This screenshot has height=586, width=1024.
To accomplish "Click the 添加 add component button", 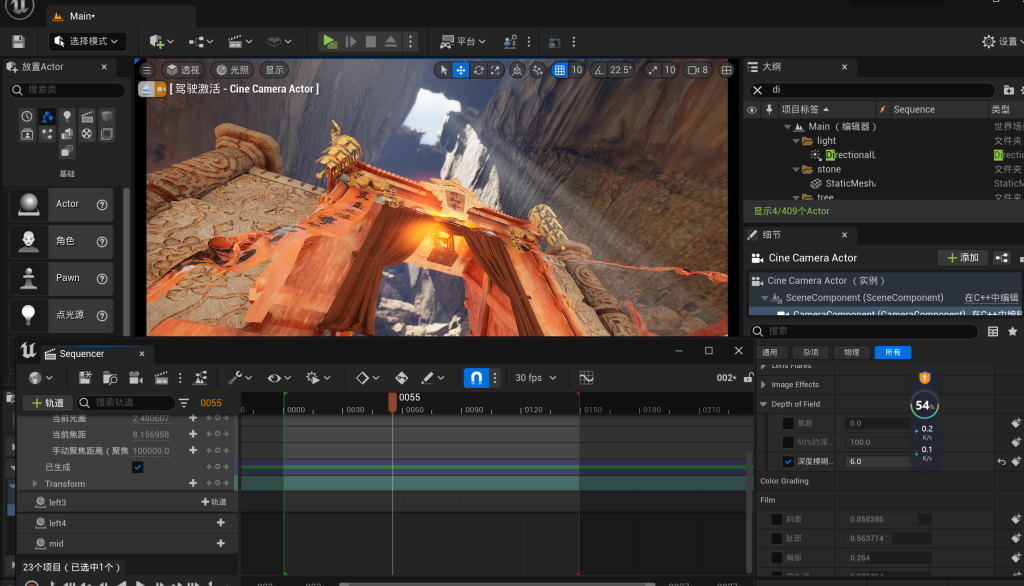I will point(963,258).
